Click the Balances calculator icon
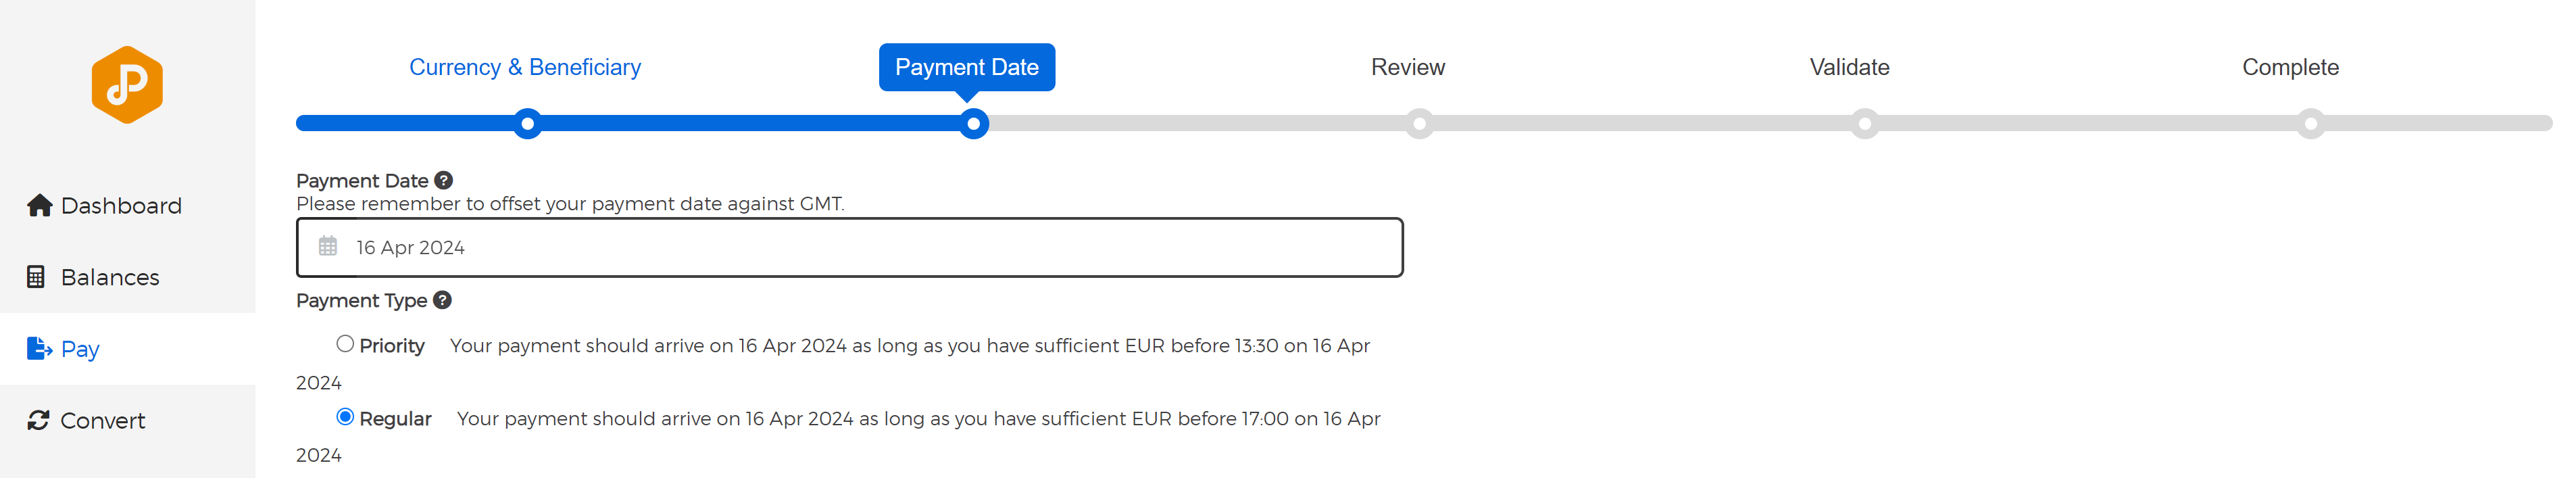 pos(36,277)
